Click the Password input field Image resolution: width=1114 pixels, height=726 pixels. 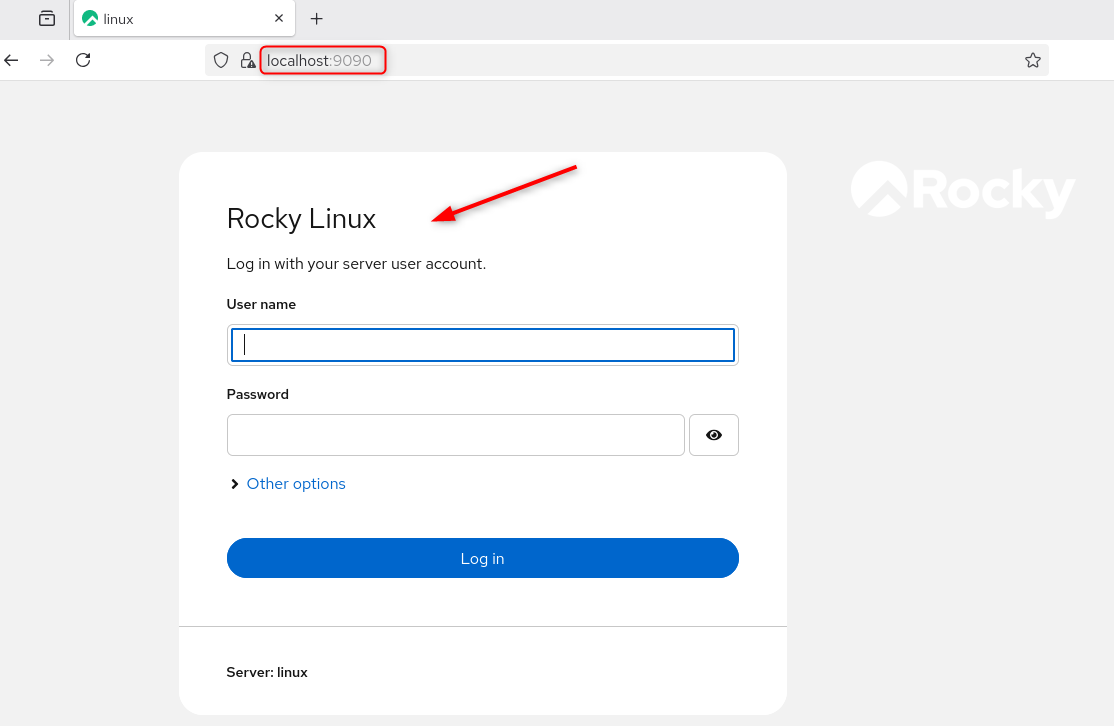point(455,435)
